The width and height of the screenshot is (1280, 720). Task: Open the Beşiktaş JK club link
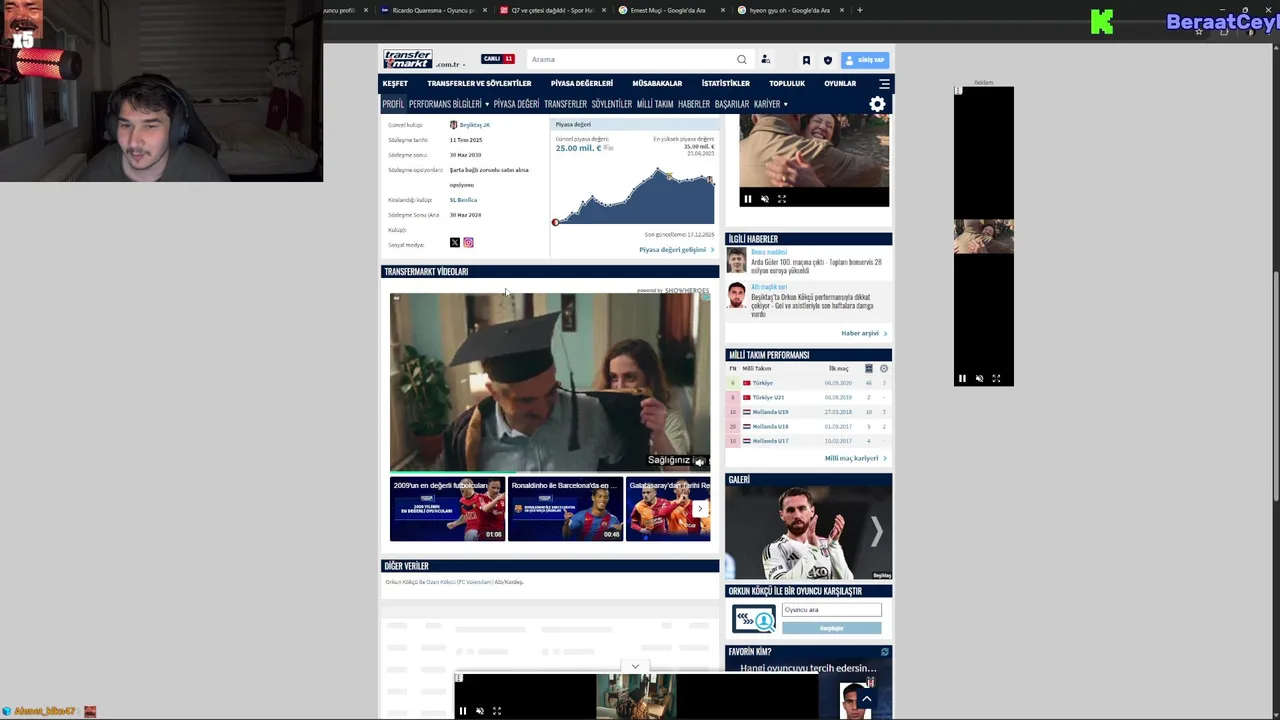point(475,125)
